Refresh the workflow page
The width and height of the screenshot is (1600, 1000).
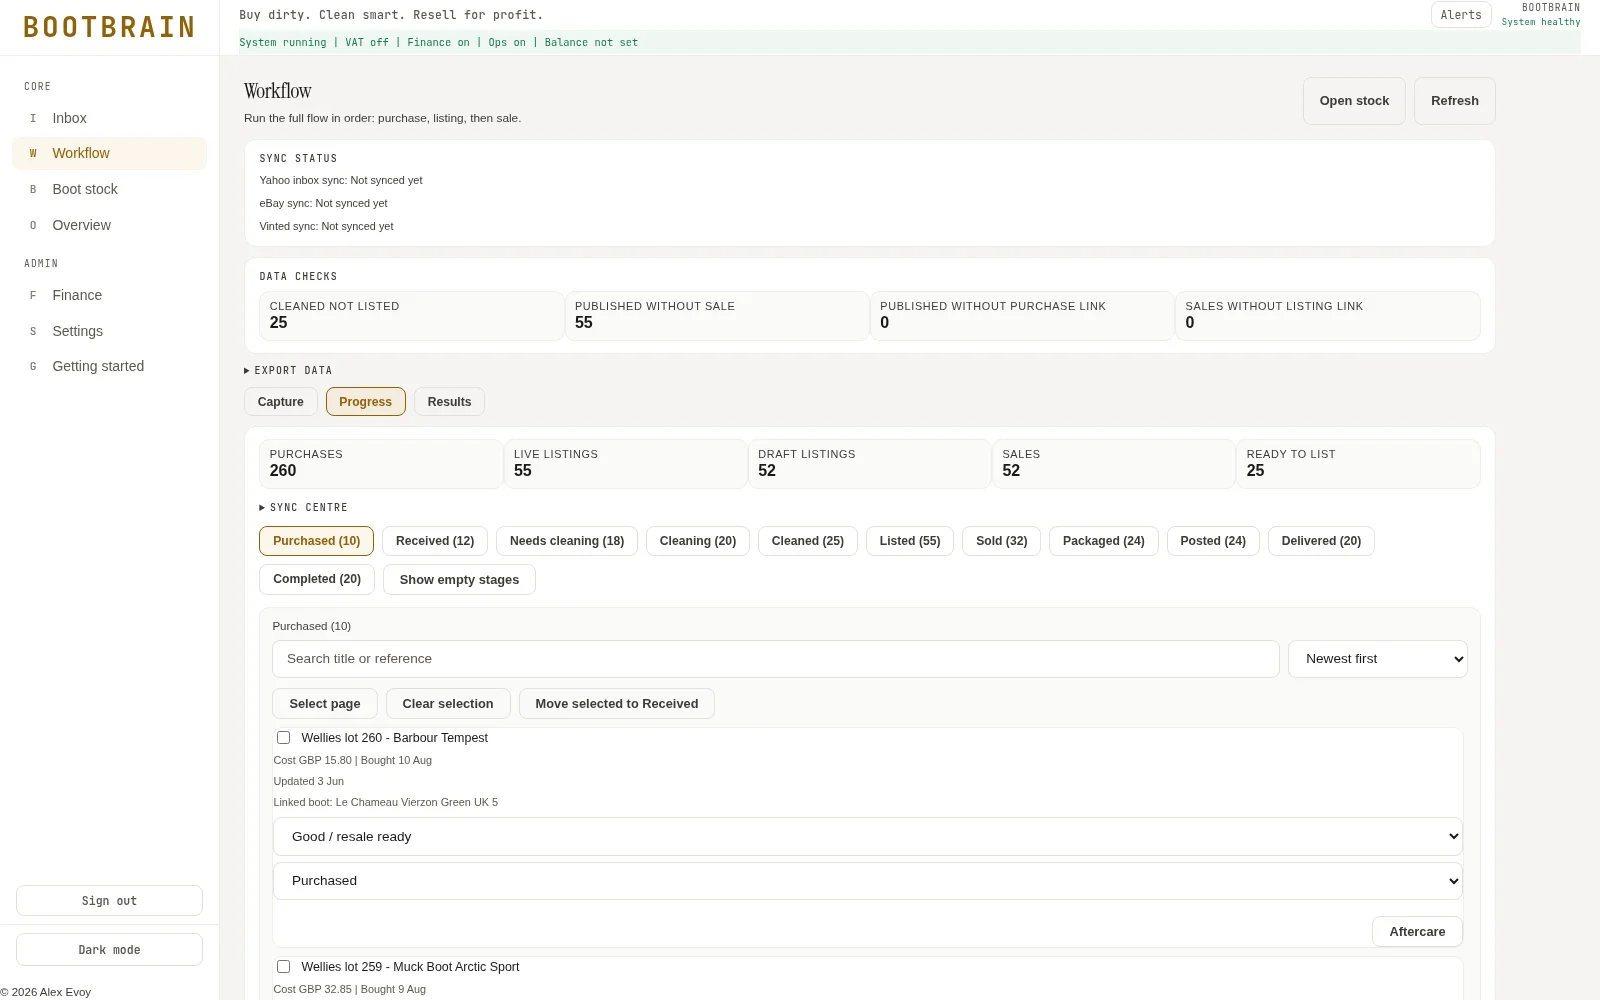click(x=1455, y=101)
